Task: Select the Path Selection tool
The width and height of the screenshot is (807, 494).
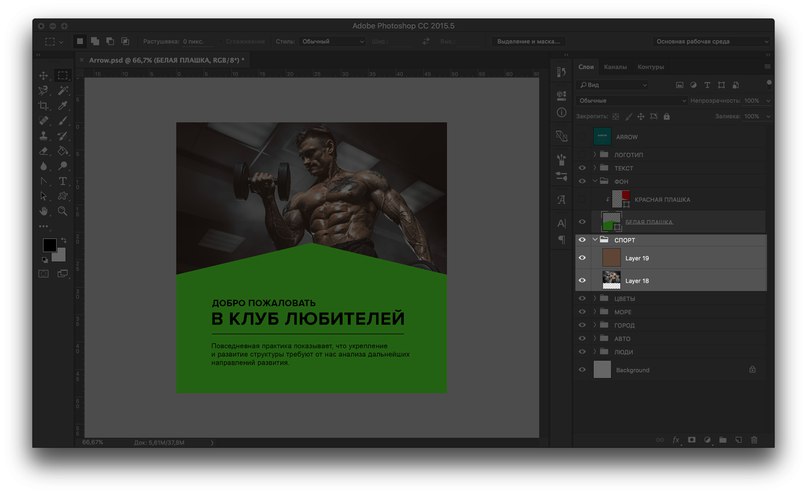Action: pyautogui.click(x=44, y=196)
